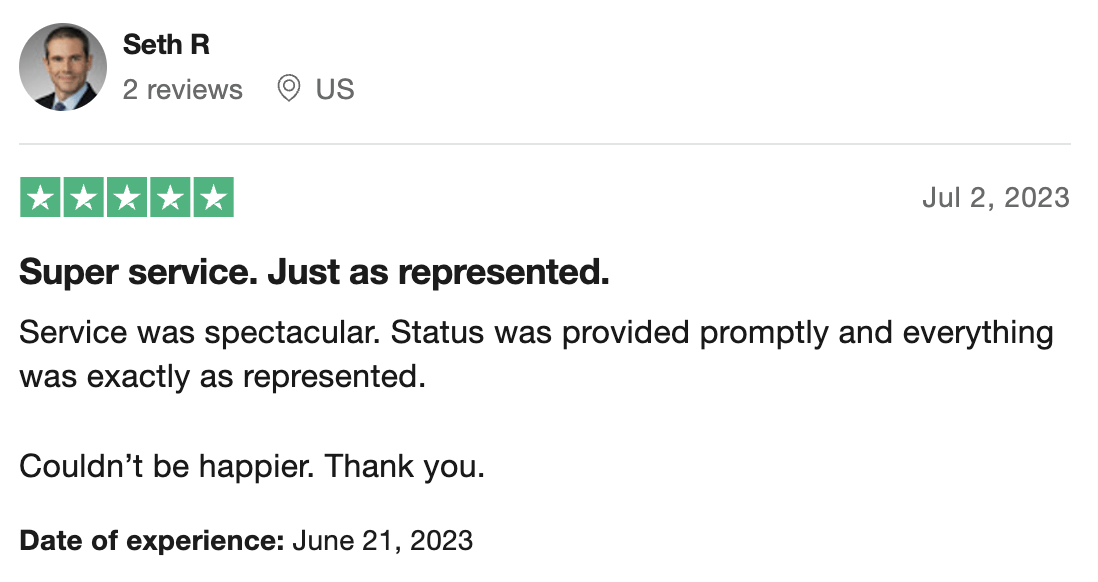This screenshot has width=1098, height=582.
Task: Click the fifth green rating star
Action: [214, 198]
